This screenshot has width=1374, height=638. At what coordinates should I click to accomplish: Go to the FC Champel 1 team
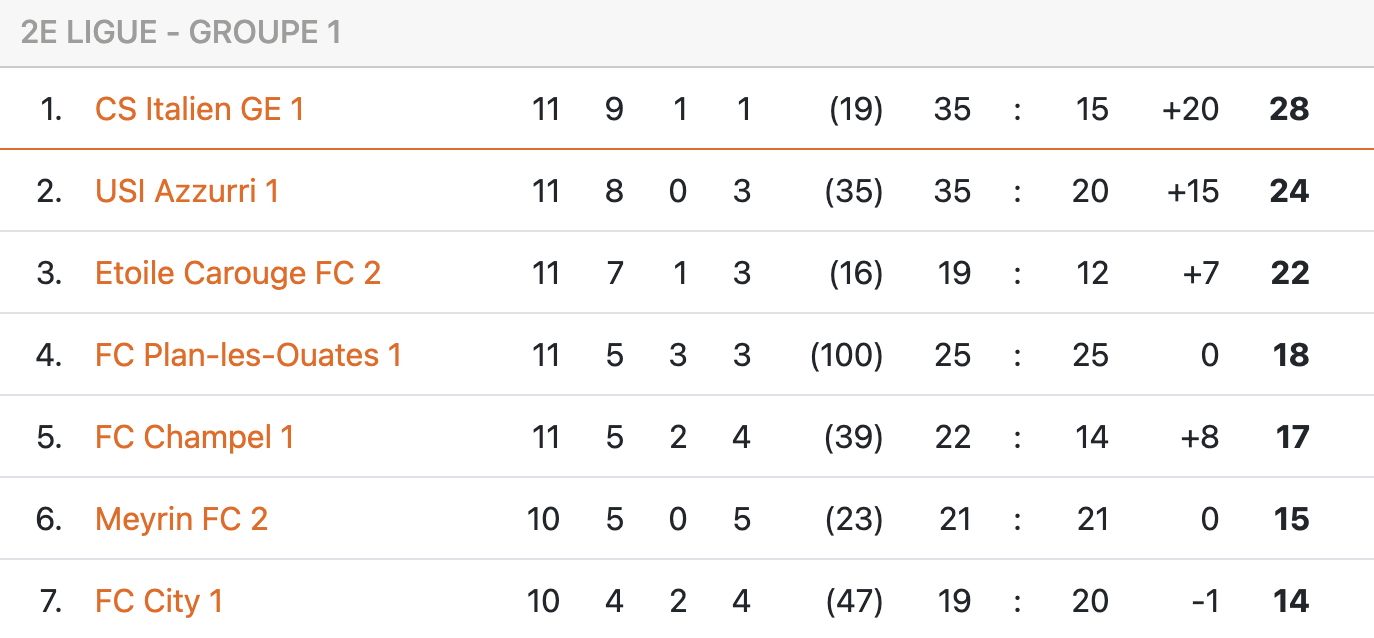(194, 437)
